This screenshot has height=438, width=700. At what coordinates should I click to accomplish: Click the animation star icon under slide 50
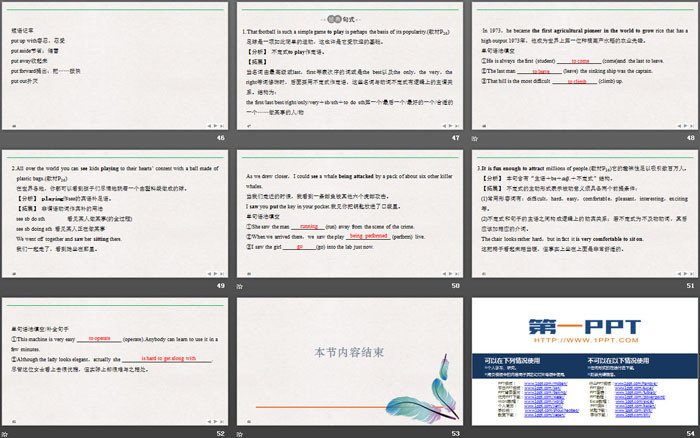[x=241, y=286]
